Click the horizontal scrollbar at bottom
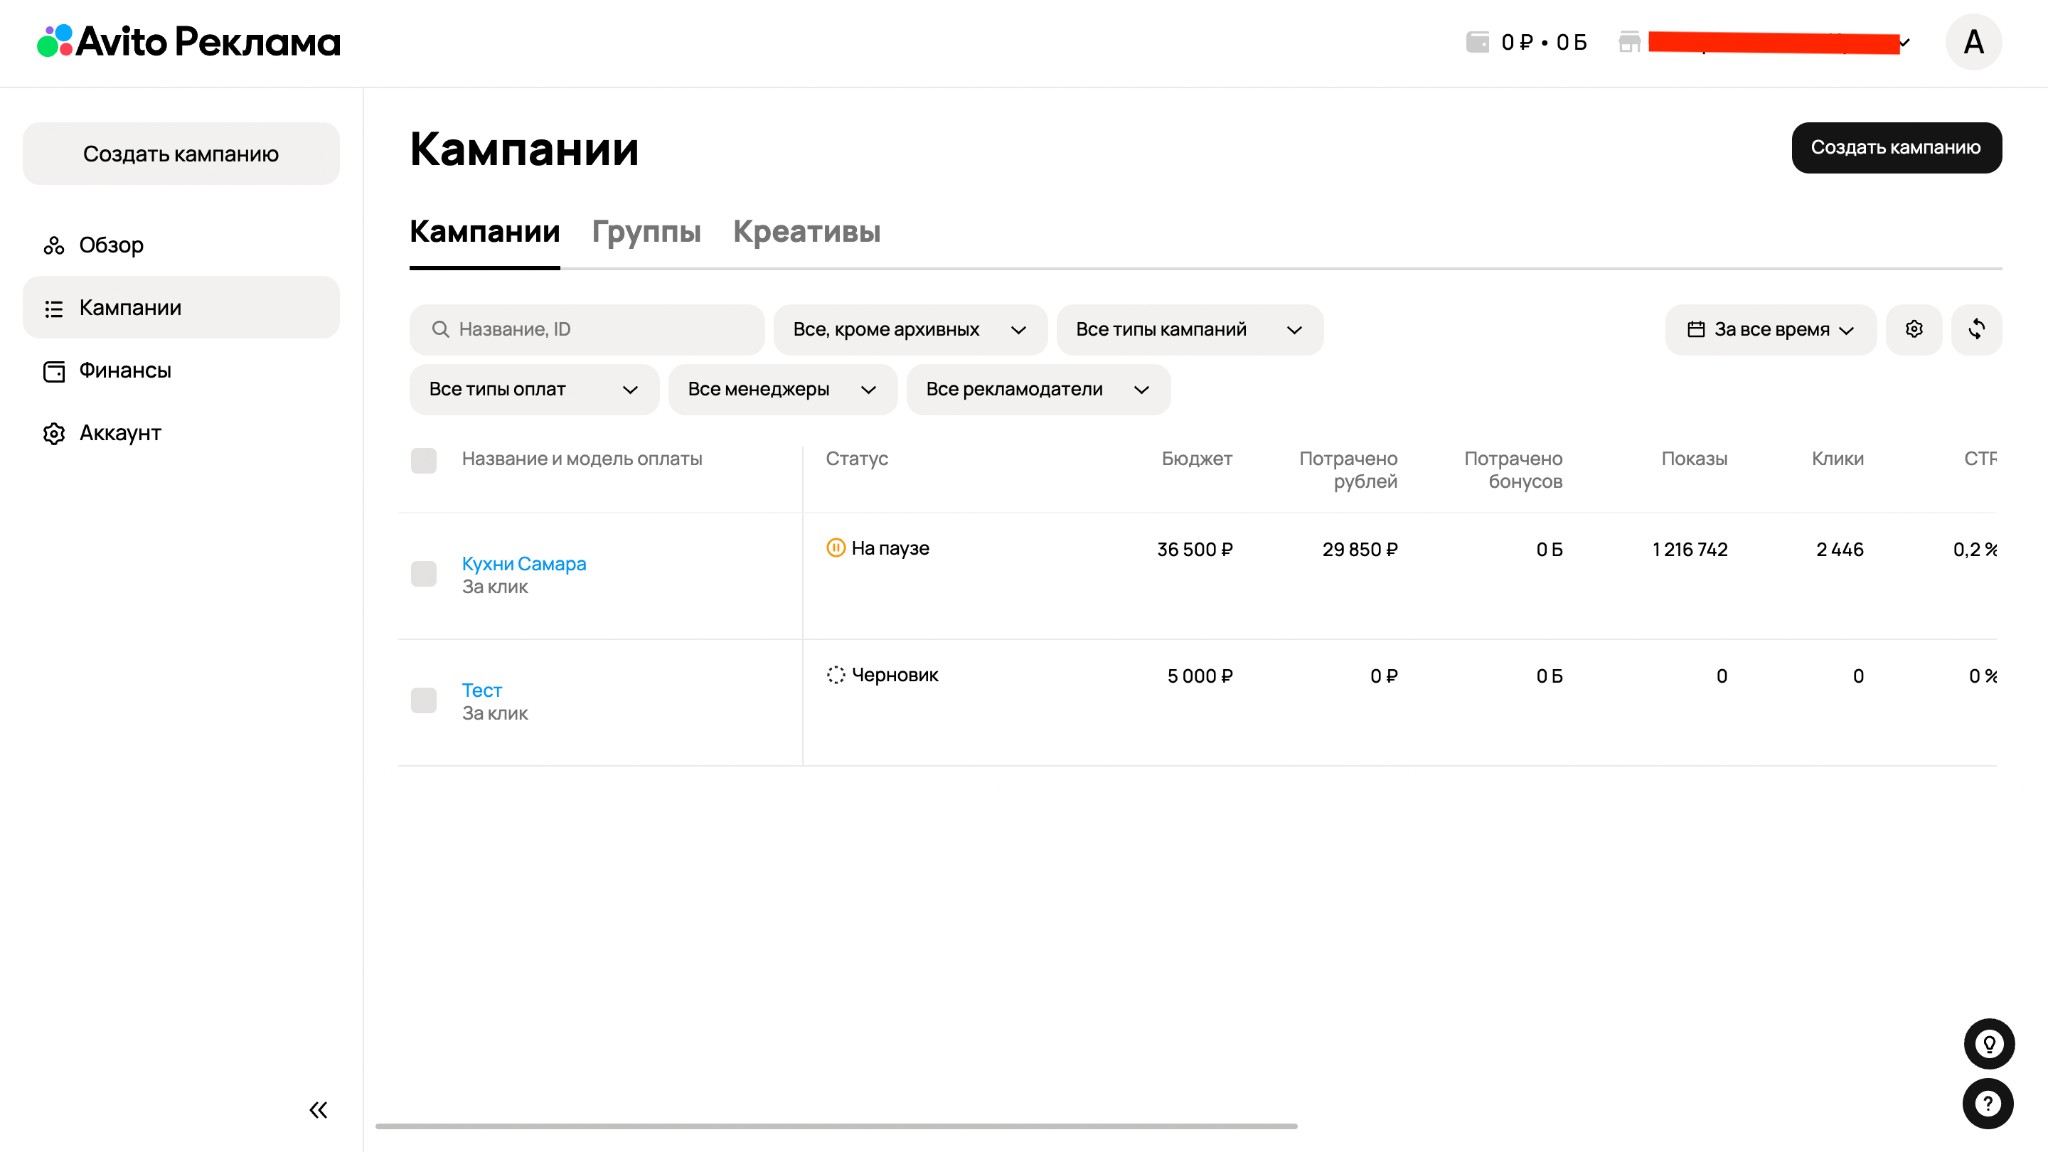 (836, 1126)
